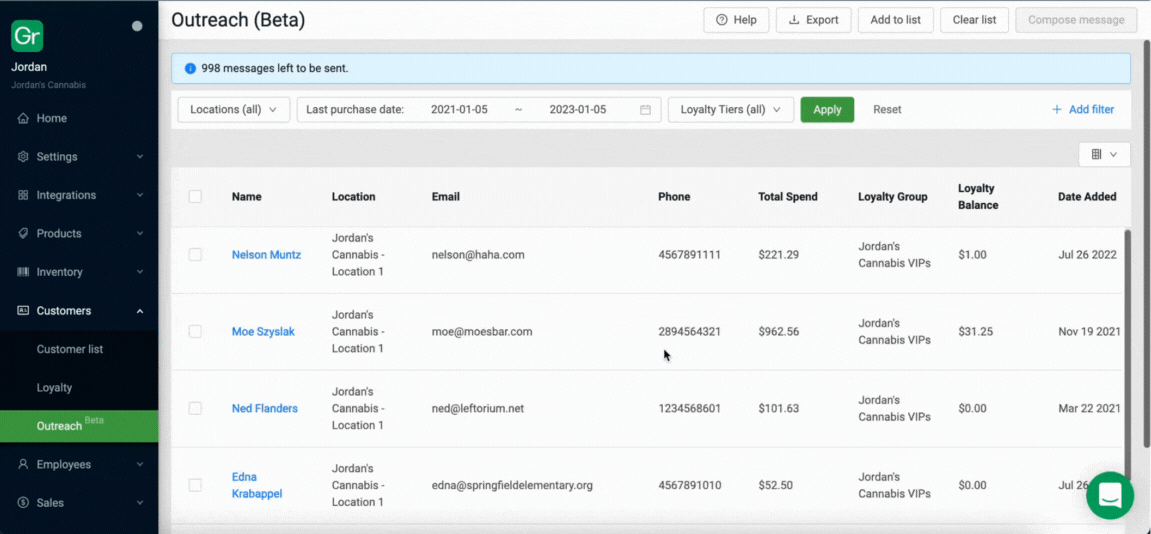The image size is (1151, 534).
Task: Click the Gr logo icon
Action: pyautogui.click(x=27, y=35)
